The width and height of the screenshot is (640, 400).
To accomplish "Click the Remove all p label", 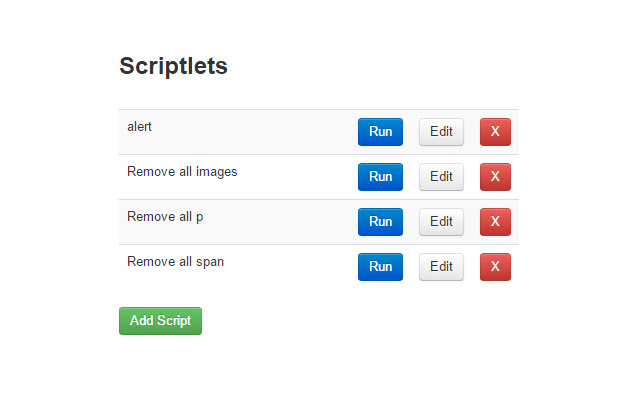I will (x=165, y=217).
